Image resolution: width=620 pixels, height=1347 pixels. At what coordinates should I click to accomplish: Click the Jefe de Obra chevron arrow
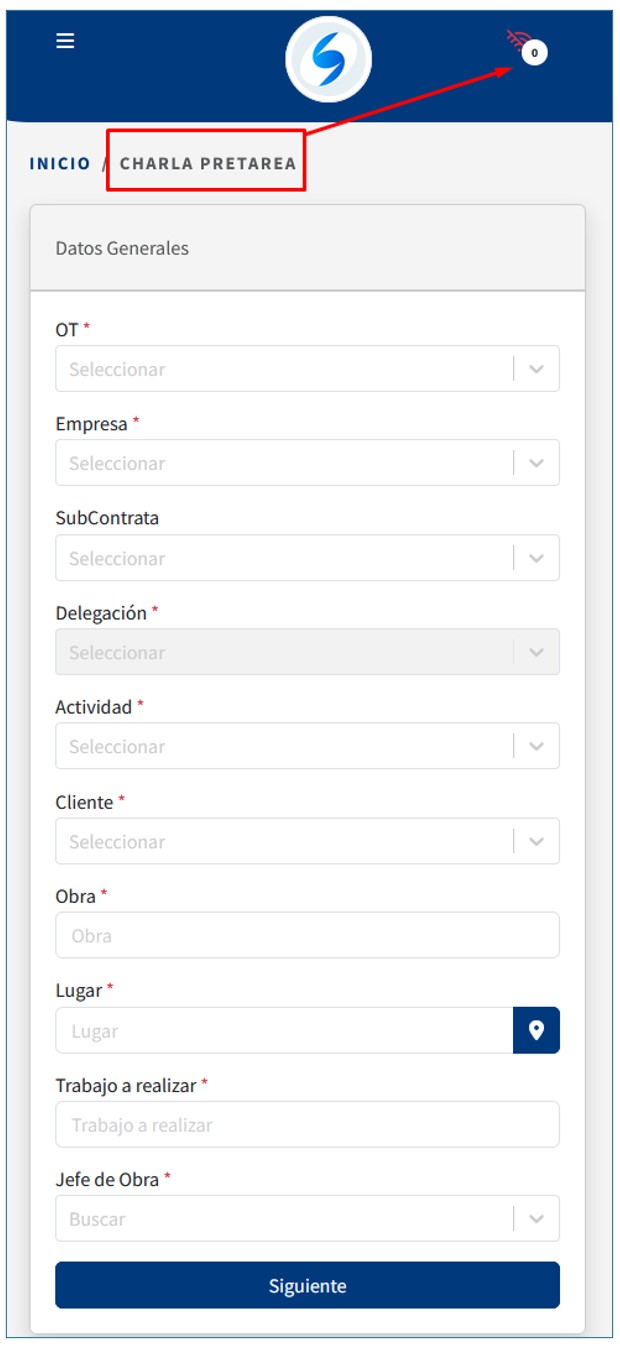[x=537, y=1219]
